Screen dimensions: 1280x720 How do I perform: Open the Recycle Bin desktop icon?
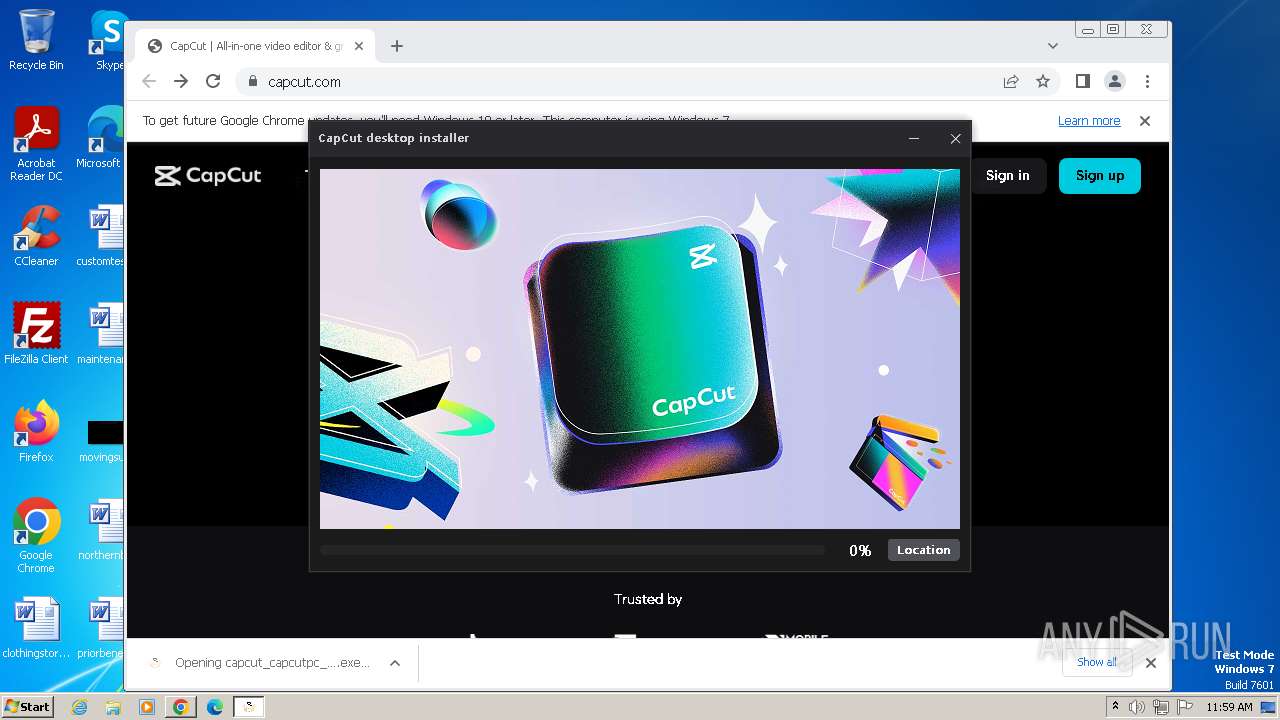point(36,40)
